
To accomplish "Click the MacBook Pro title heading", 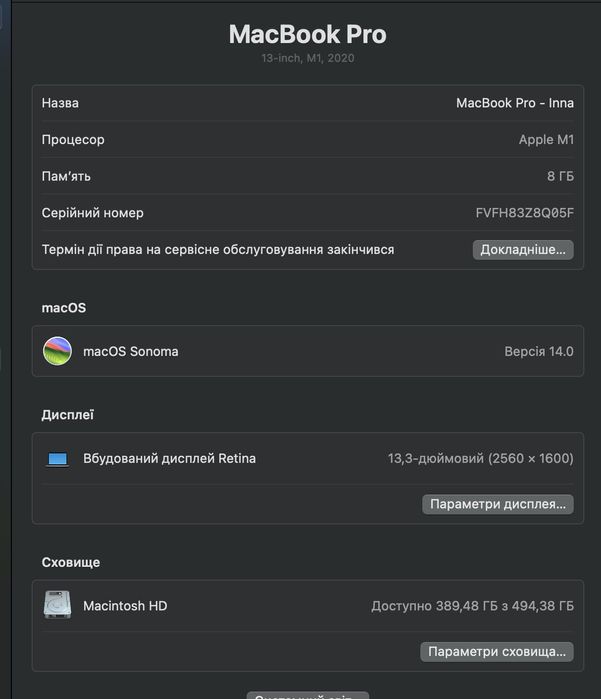I will [307, 34].
